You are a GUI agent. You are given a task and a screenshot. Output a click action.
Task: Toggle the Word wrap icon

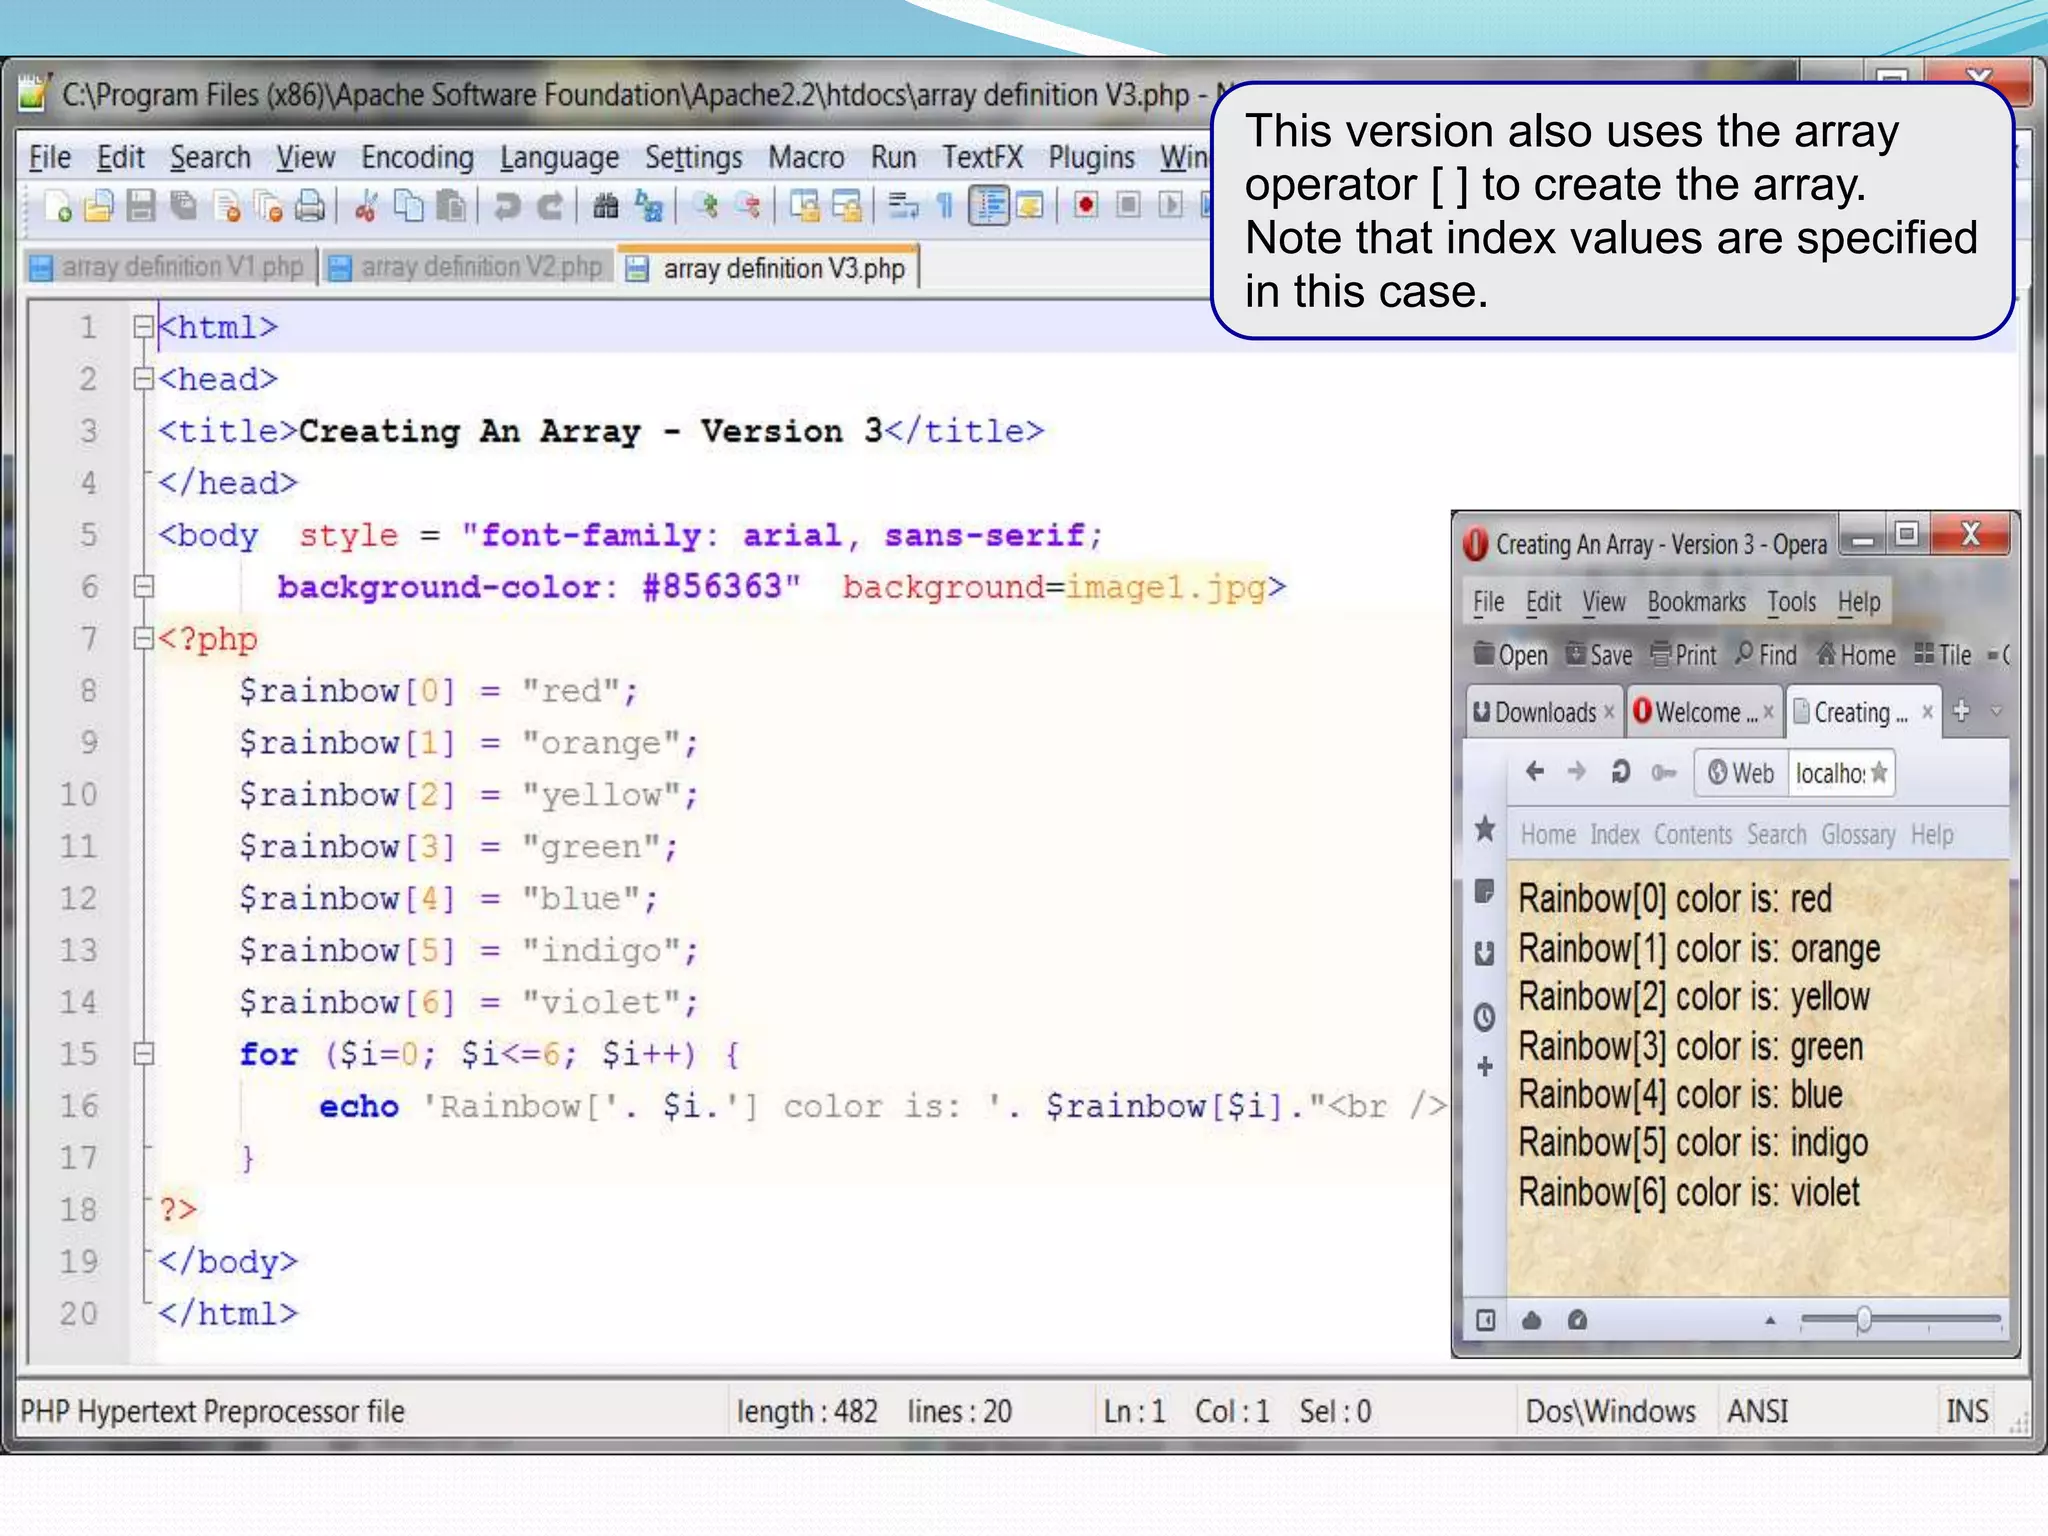(904, 207)
